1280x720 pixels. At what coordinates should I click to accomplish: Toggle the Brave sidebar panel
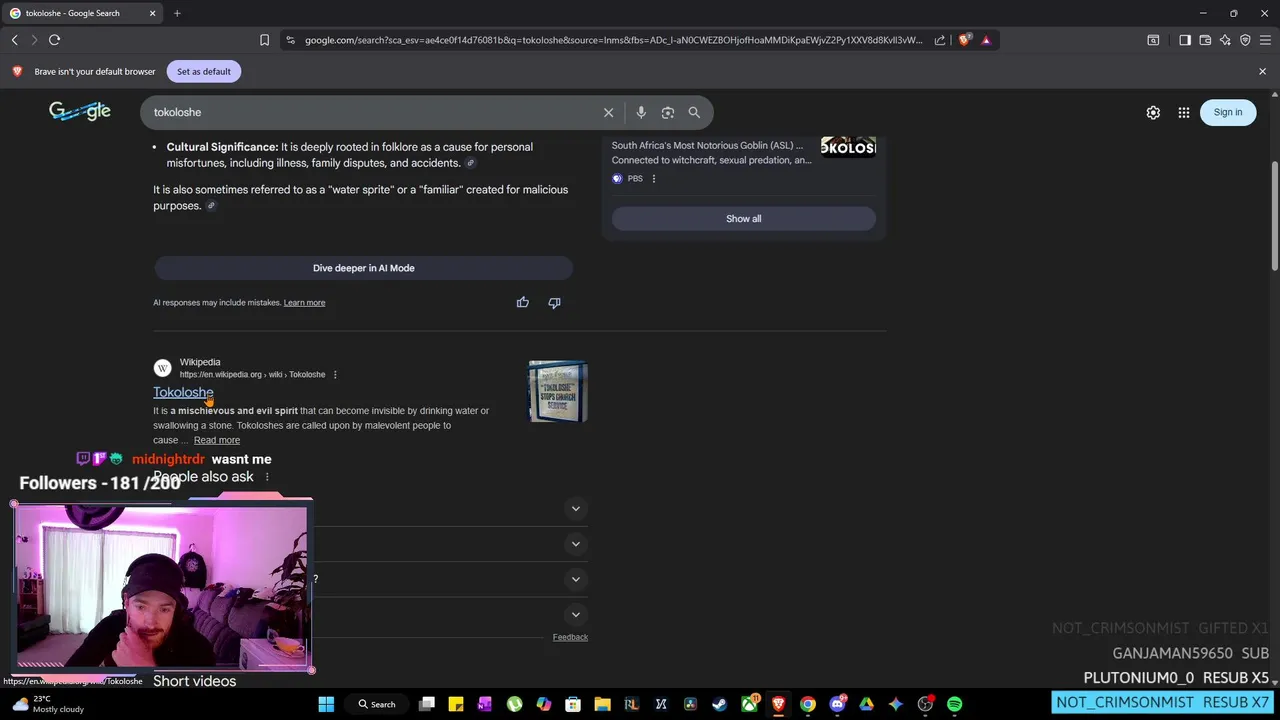coord(1185,40)
